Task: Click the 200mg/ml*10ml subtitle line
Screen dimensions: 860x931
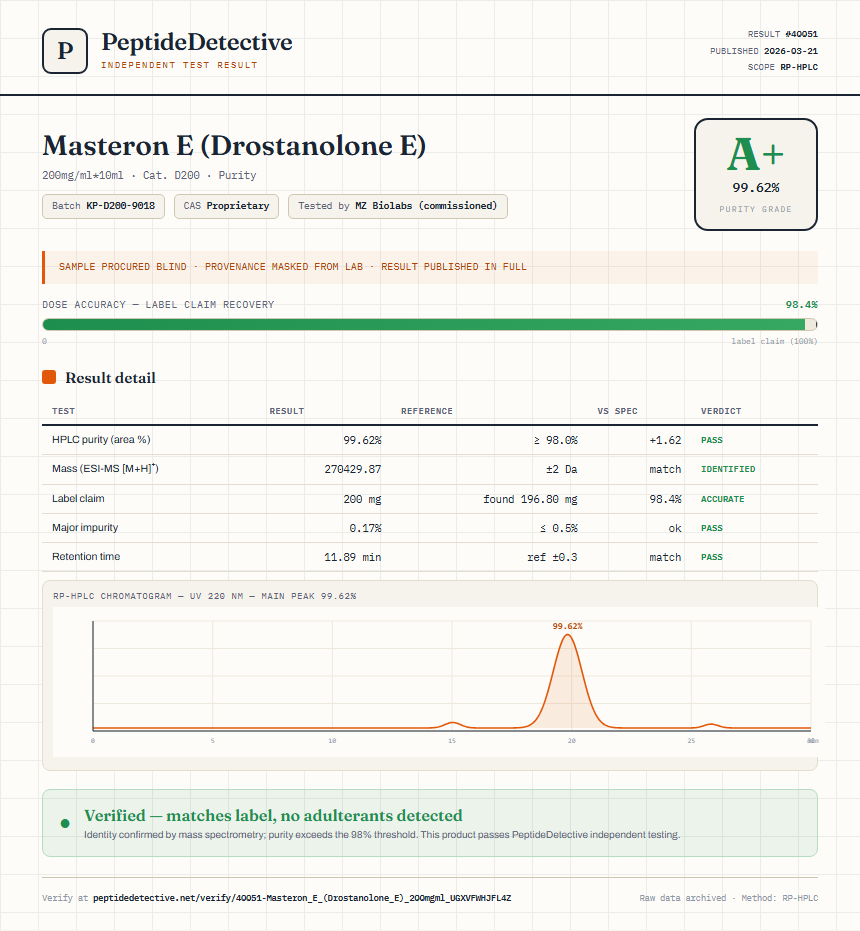Action: pyautogui.click(x=149, y=175)
